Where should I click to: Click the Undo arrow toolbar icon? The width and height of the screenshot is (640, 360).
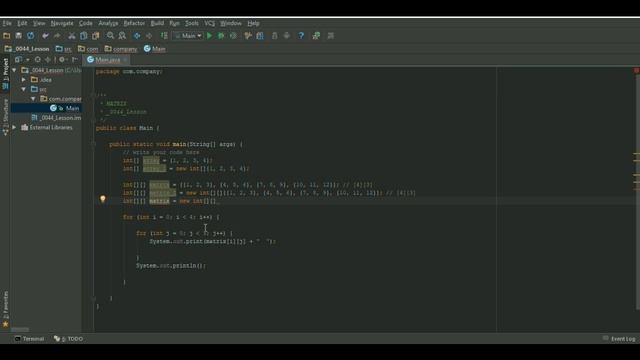(x=45, y=36)
